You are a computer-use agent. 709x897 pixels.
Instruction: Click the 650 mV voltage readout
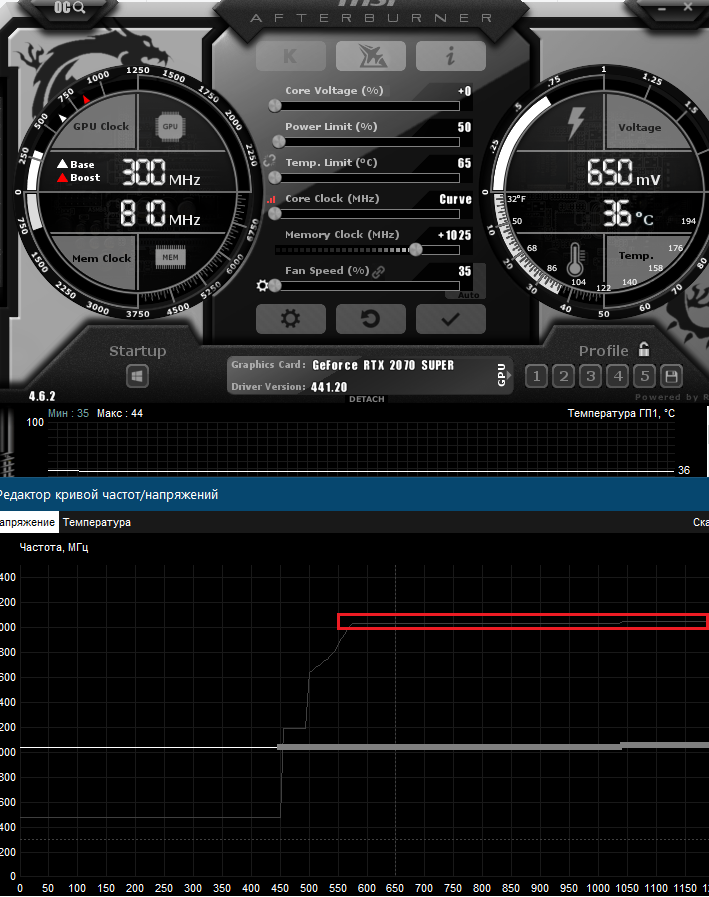(x=624, y=172)
